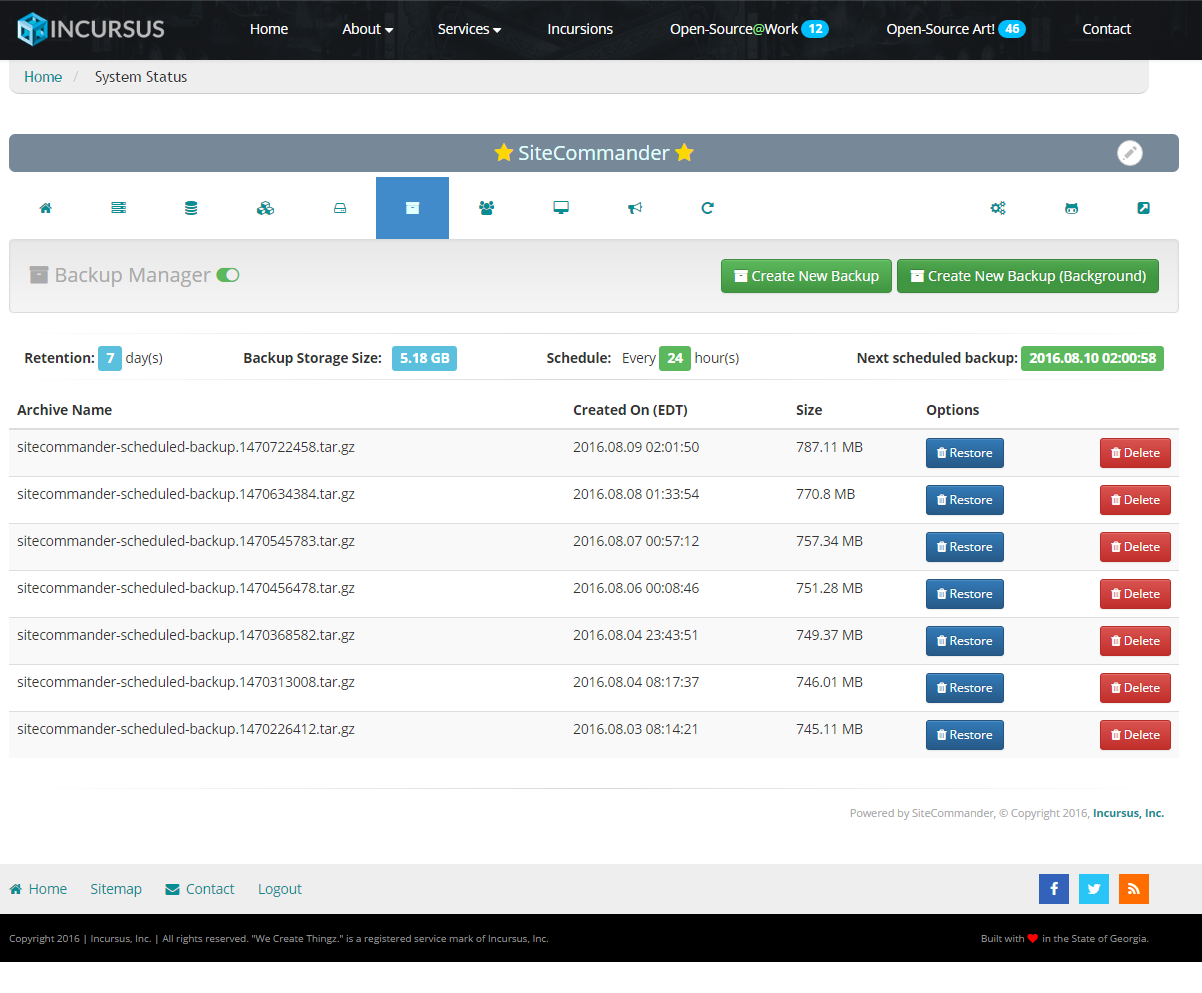
Task: Select the highlighted Backup Manager tab
Action: [412, 208]
